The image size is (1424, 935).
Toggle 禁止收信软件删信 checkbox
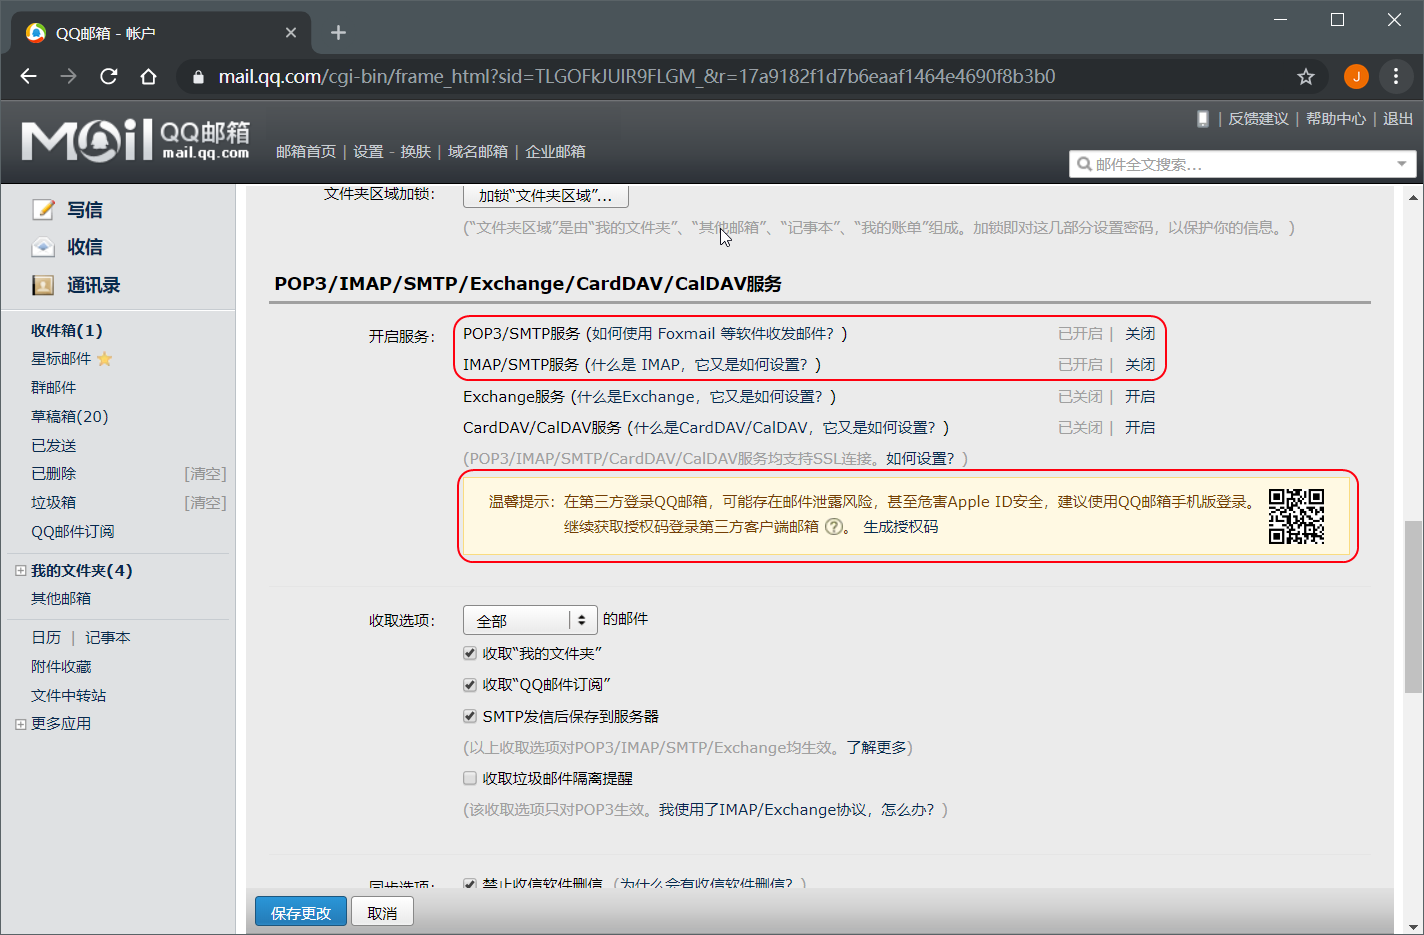pos(470,884)
